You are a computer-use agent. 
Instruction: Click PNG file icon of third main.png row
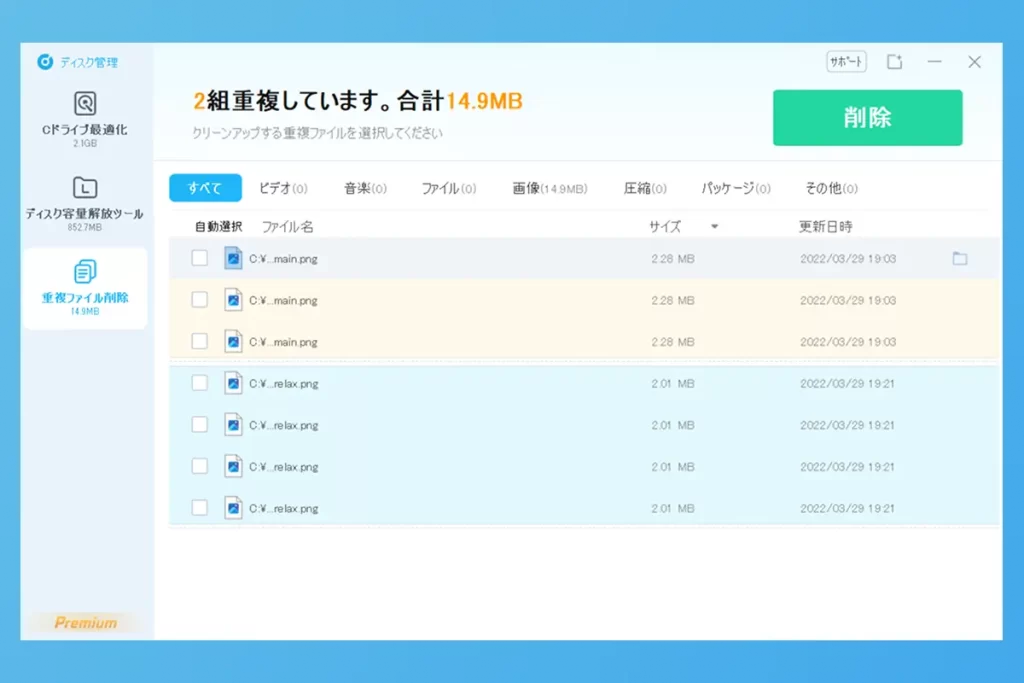pos(233,342)
